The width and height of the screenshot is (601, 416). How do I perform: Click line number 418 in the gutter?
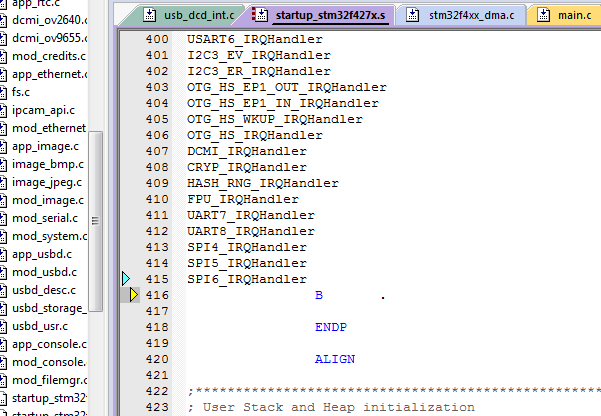coord(157,327)
